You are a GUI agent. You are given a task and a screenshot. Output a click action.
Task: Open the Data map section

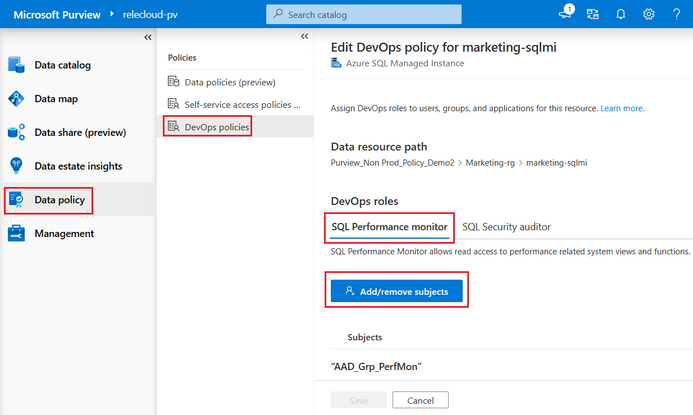pos(55,99)
